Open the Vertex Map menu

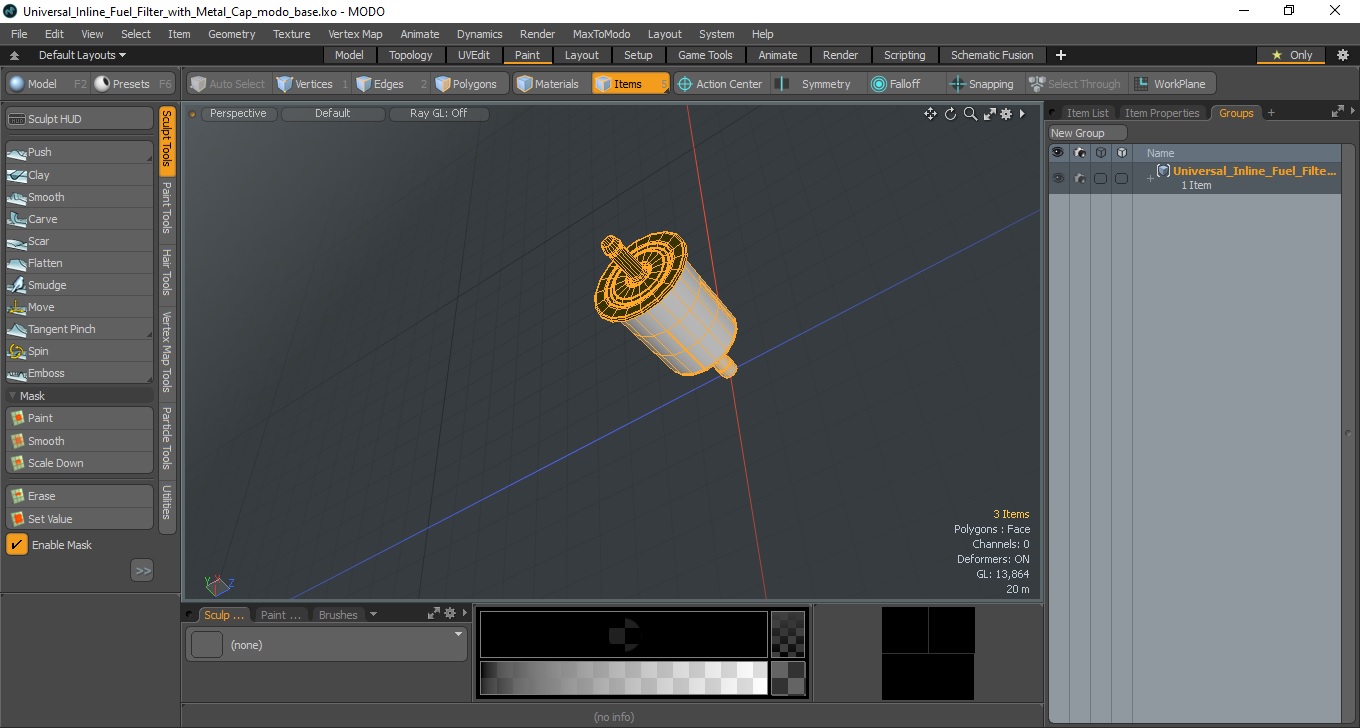click(x=355, y=34)
